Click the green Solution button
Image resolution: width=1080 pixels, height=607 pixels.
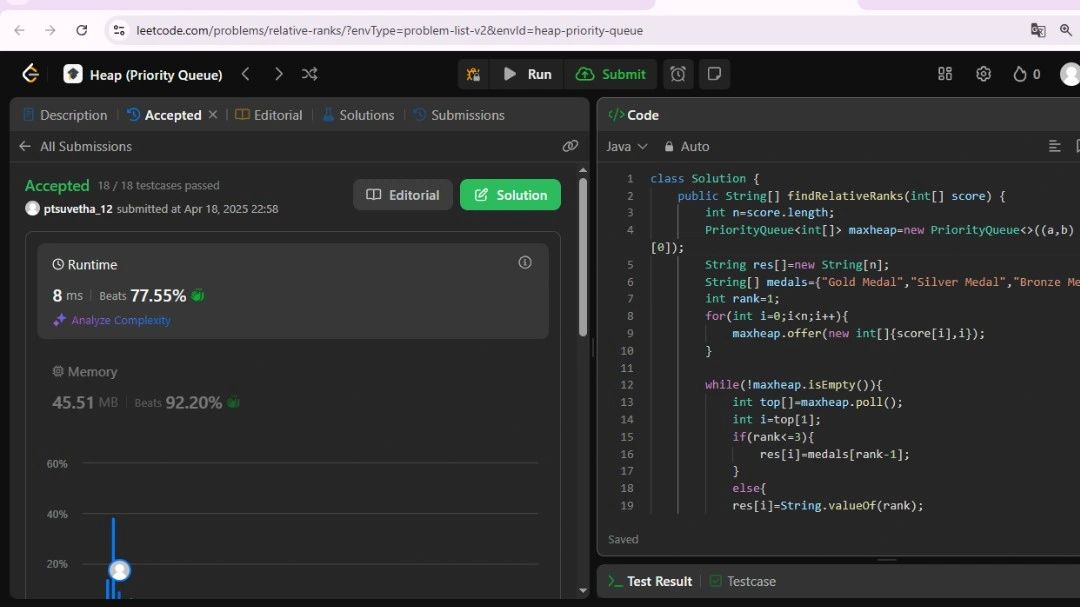(510, 195)
